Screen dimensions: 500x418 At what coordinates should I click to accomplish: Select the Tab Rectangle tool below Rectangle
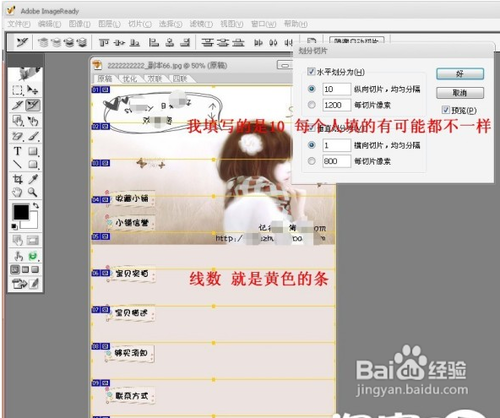pos(33,164)
